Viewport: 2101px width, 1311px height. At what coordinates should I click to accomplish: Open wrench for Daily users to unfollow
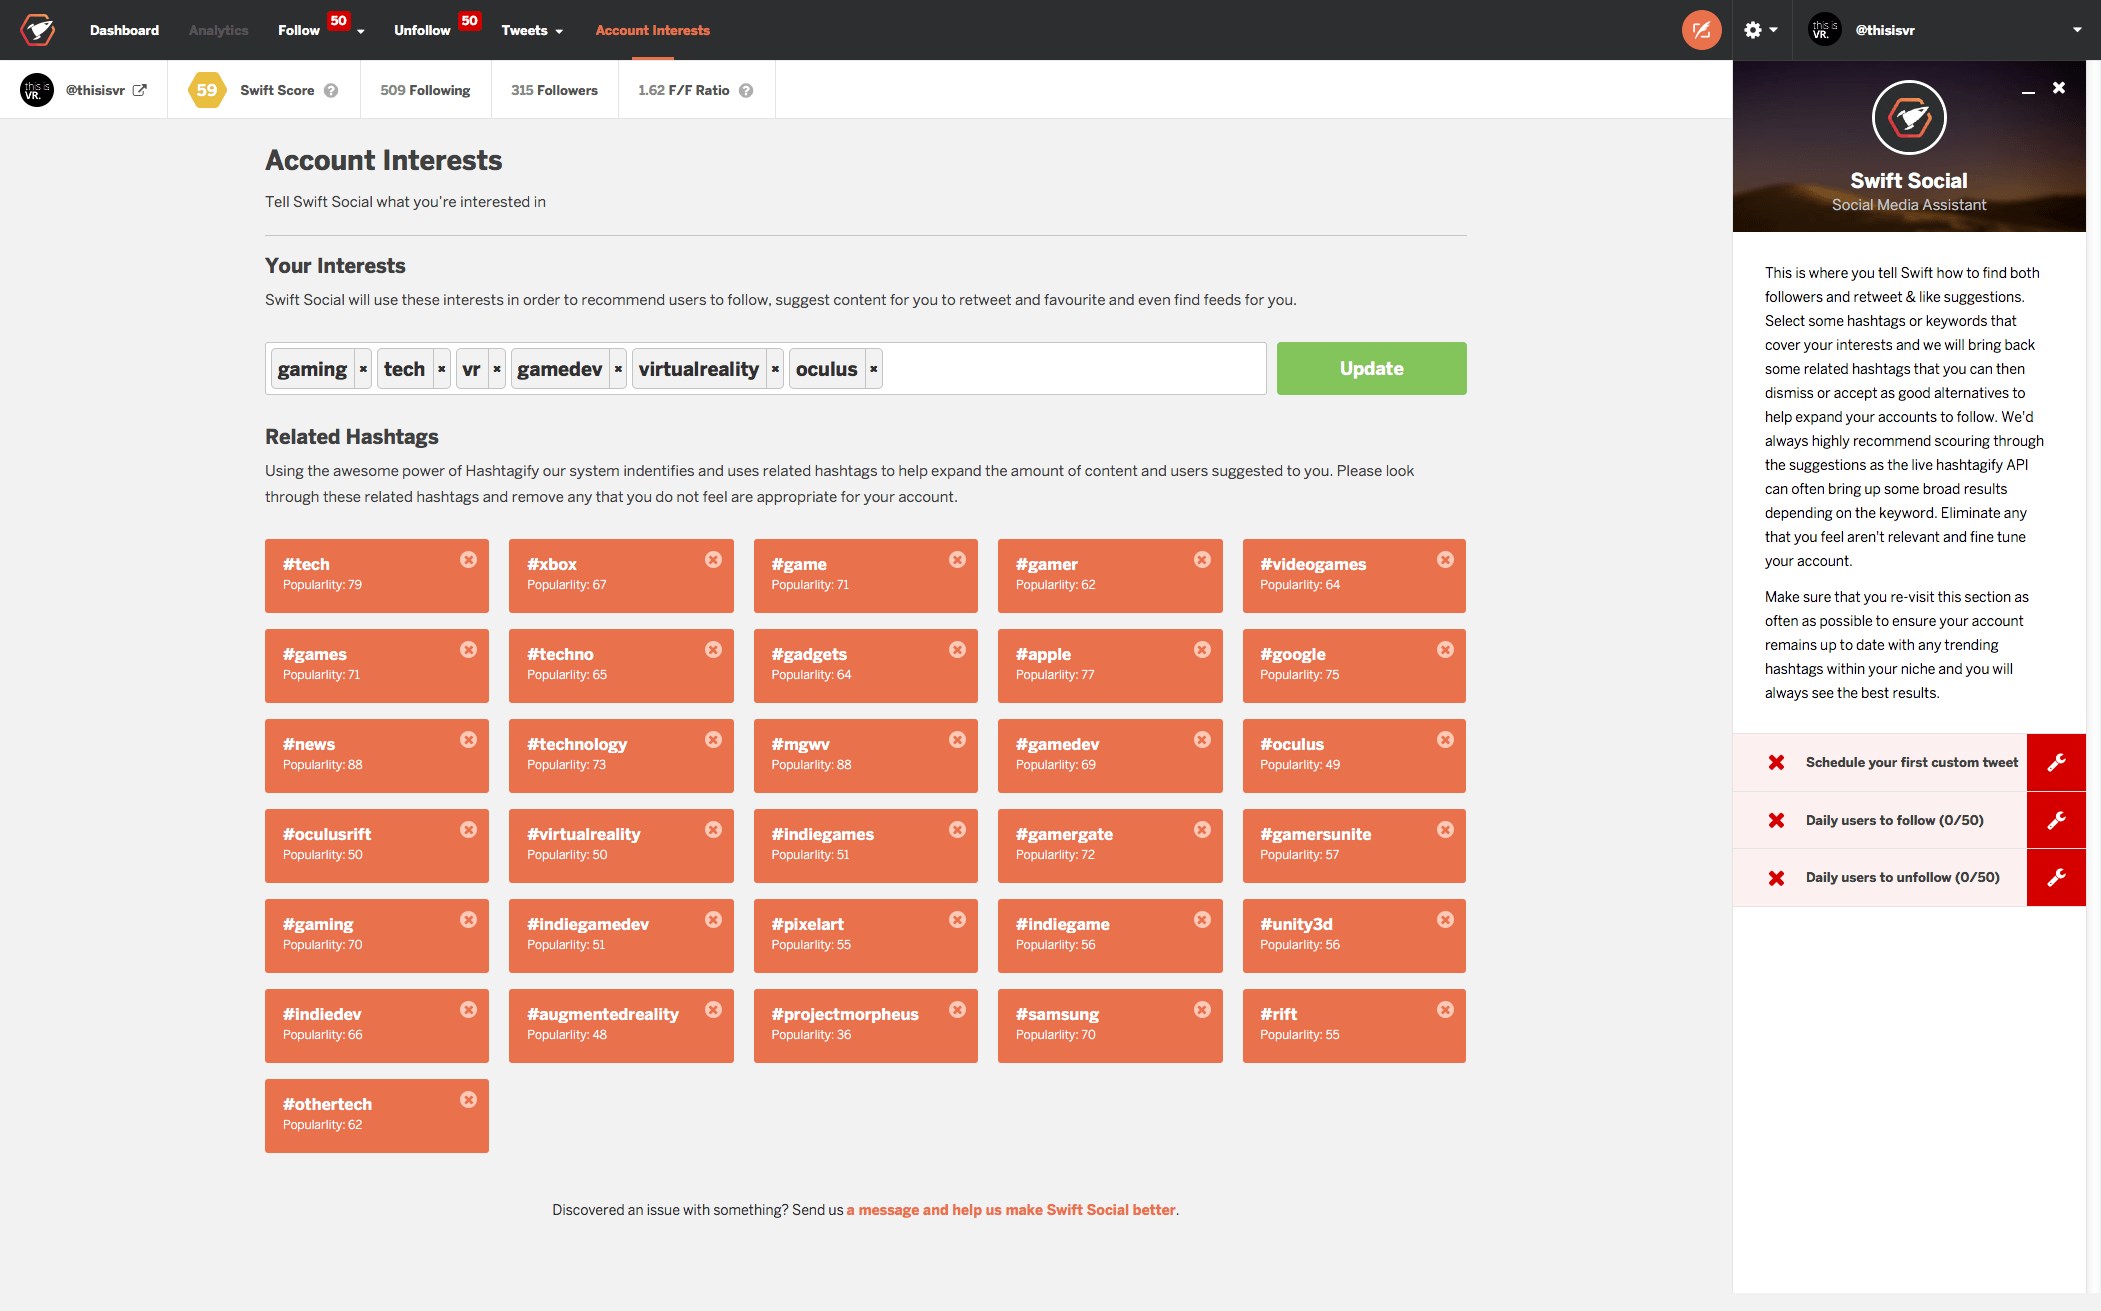tap(2056, 878)
